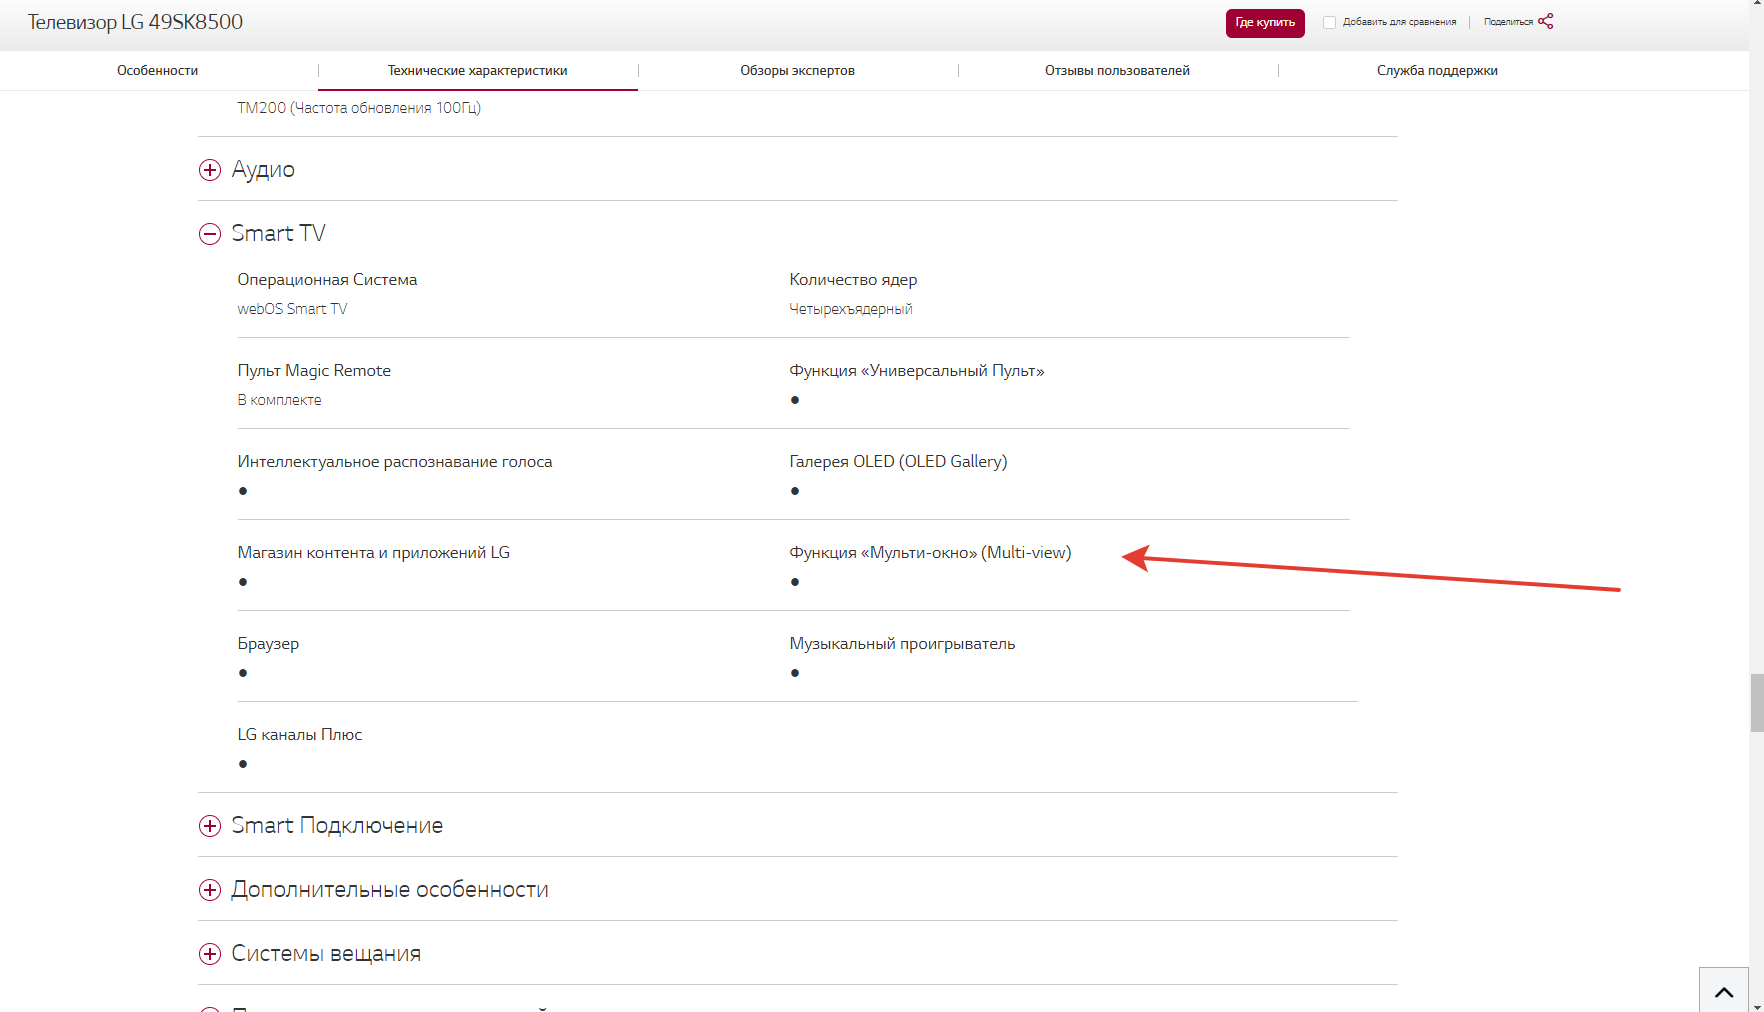Expand the Системы вещания section heading
The image size is (1764, 1012).
click(x=326, y=954)
